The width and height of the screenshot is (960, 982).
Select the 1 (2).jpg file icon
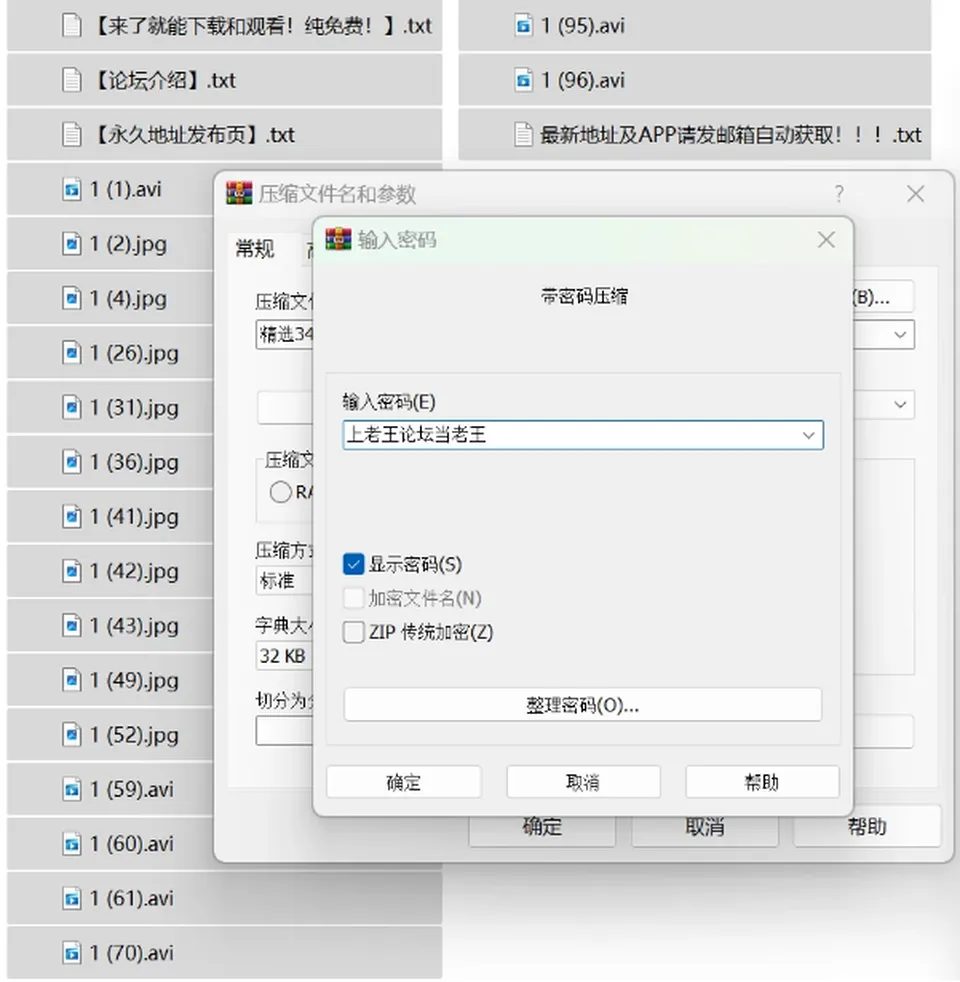72,244
